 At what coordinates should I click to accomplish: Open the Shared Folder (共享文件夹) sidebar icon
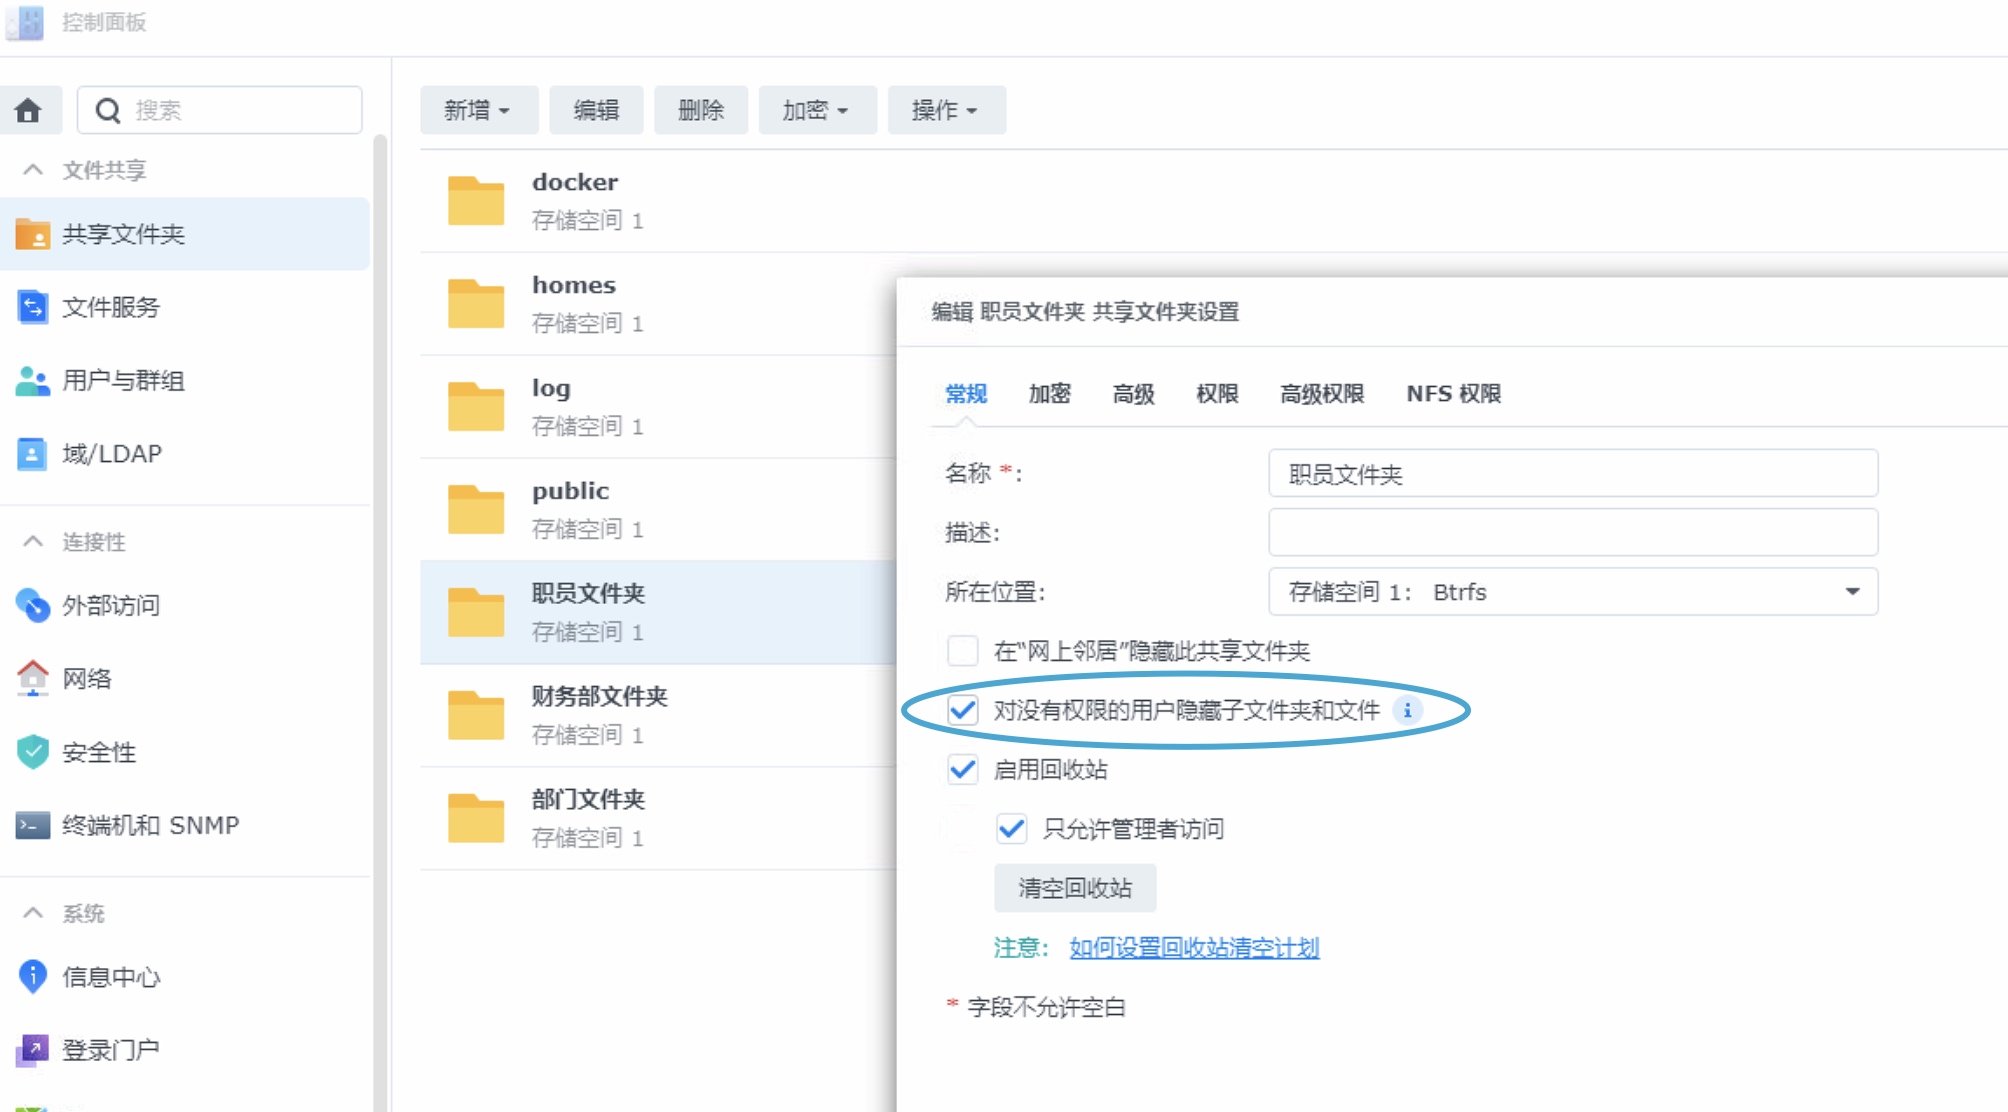tap(33, 234)
